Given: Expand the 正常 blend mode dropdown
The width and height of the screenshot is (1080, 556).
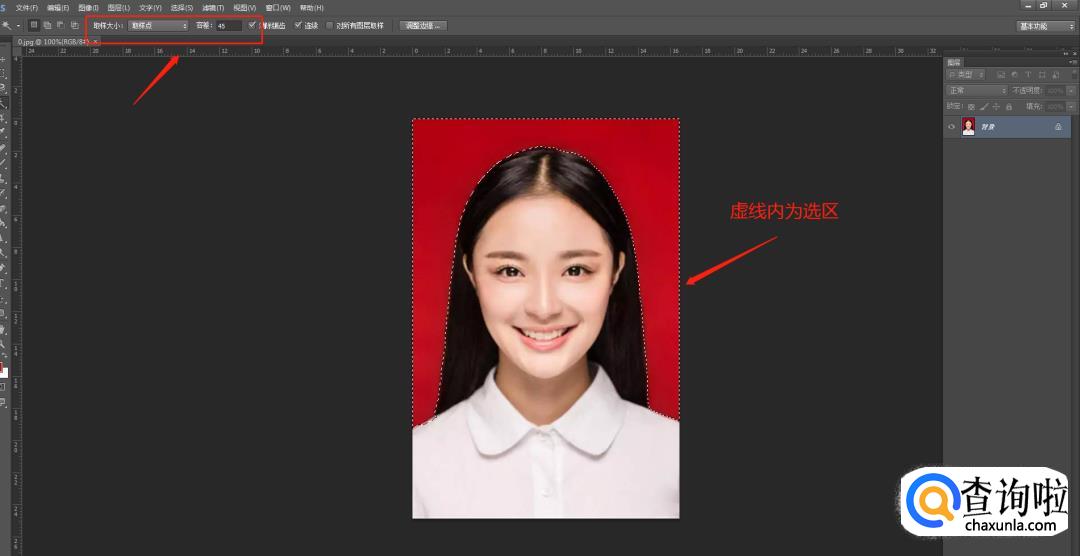Looking at the screenshot, I should [976, 90].
